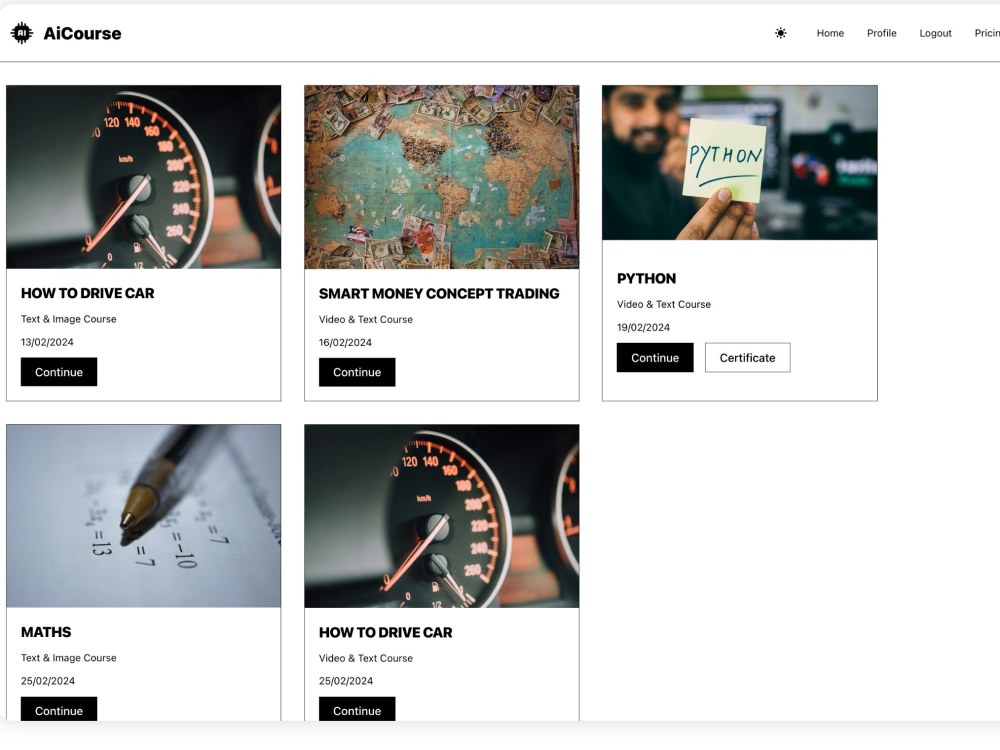The height and width of the screenshot is (750, 1000).
Task: Toggle the sun light/dark theme icon
Action: pyautogui.click(x=781, y=33)
